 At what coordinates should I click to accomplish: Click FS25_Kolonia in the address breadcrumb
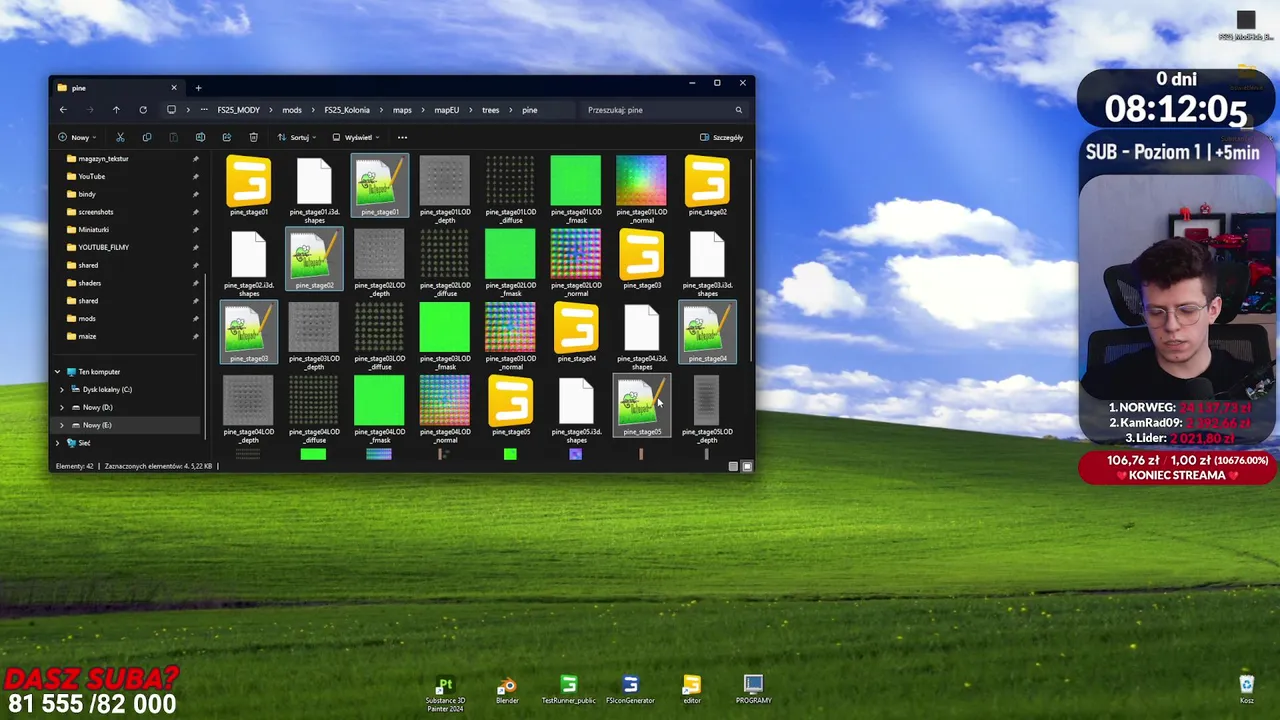pyautogui.click(x=347, y=110)
